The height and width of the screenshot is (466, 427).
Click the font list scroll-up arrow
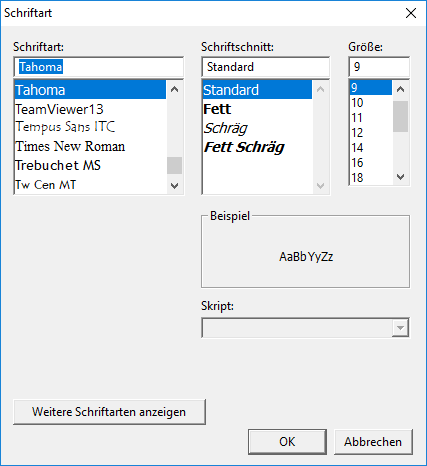point(174,89)
